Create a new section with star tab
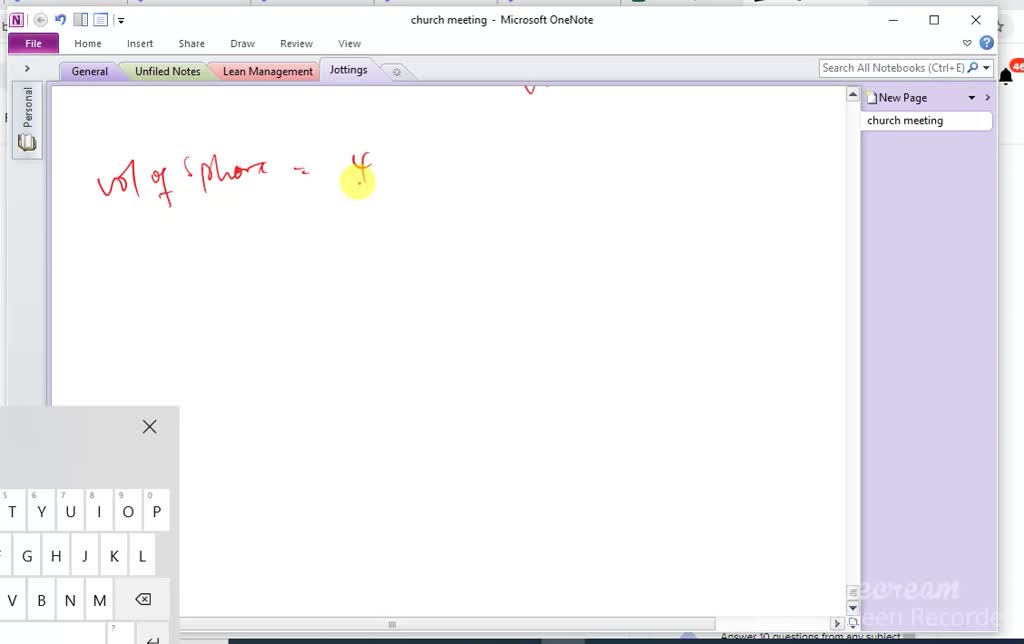This screenshot has height=644, width=1024. coord(396,72)
